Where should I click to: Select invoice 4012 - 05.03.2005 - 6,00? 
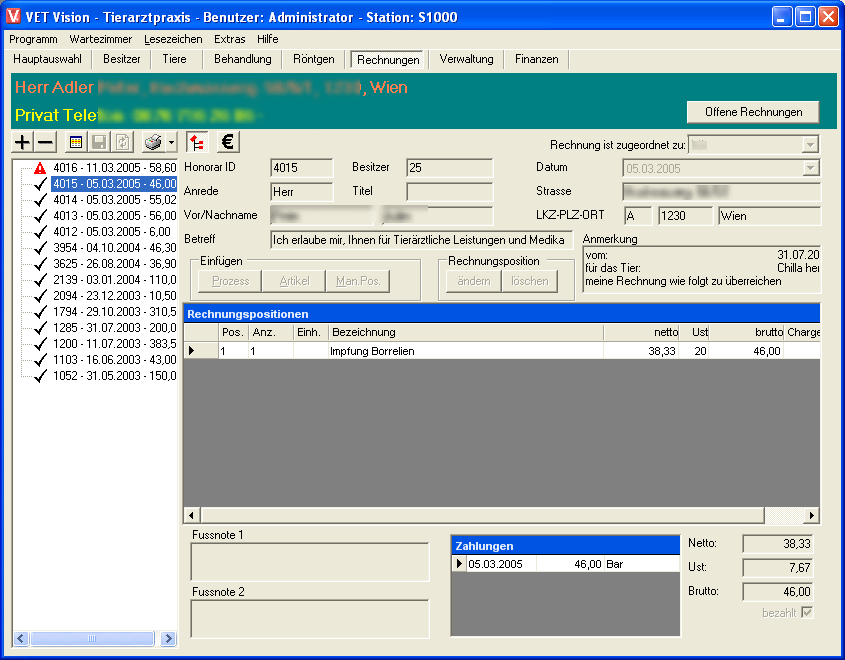tap(112, 232)
